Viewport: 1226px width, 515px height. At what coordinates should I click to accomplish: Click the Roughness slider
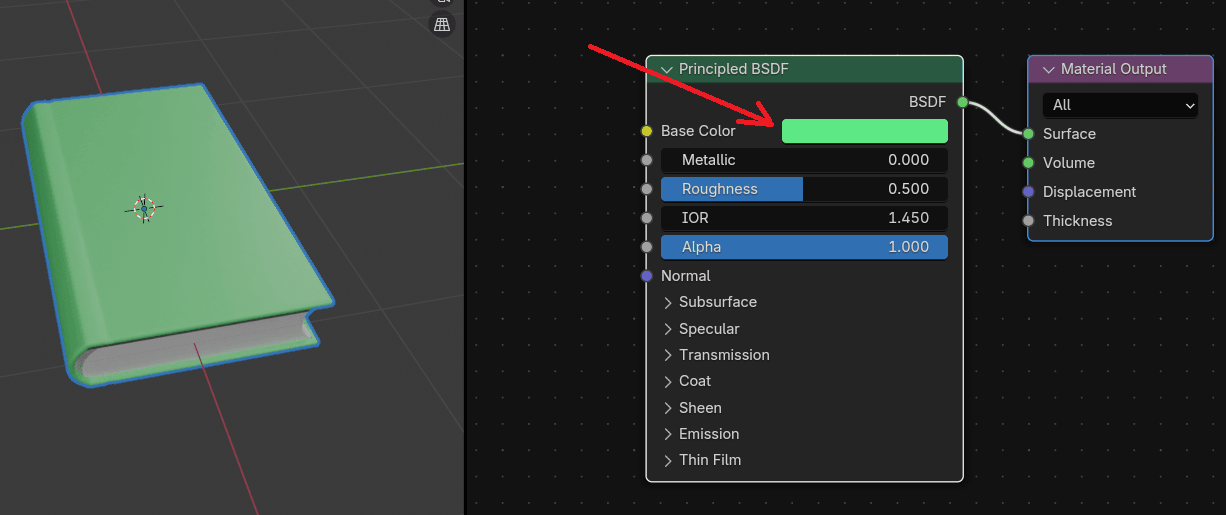click(x=804, y=189)
